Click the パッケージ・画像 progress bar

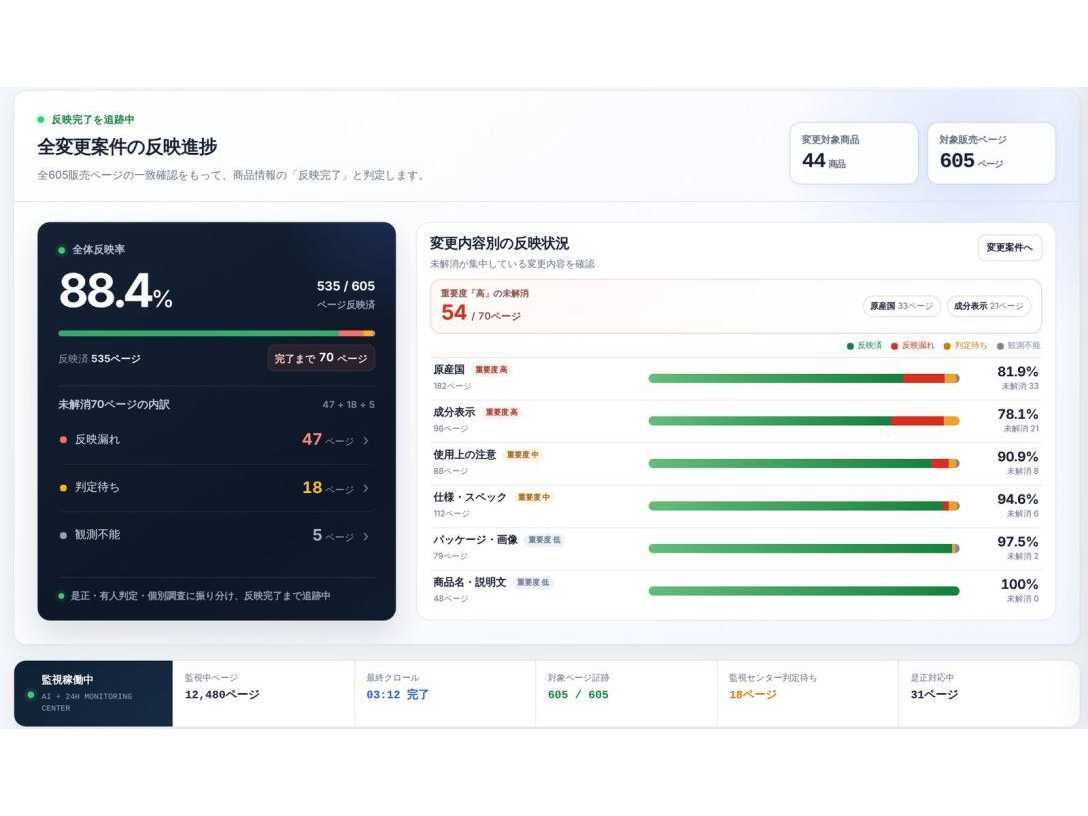point(804,549)
